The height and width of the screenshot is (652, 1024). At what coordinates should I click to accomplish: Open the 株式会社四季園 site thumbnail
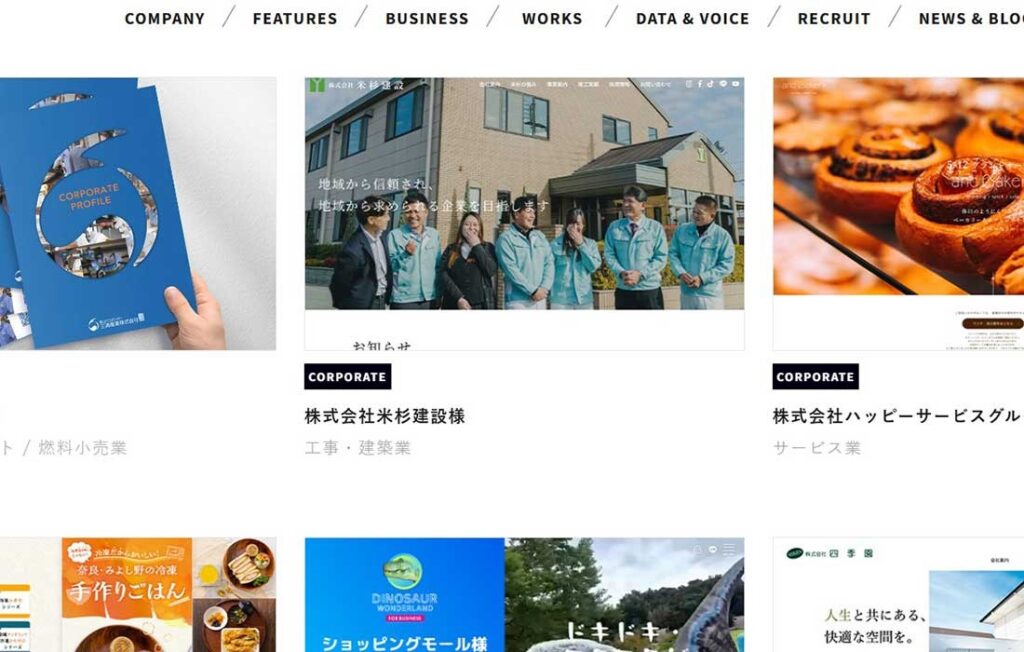[899, 595]
